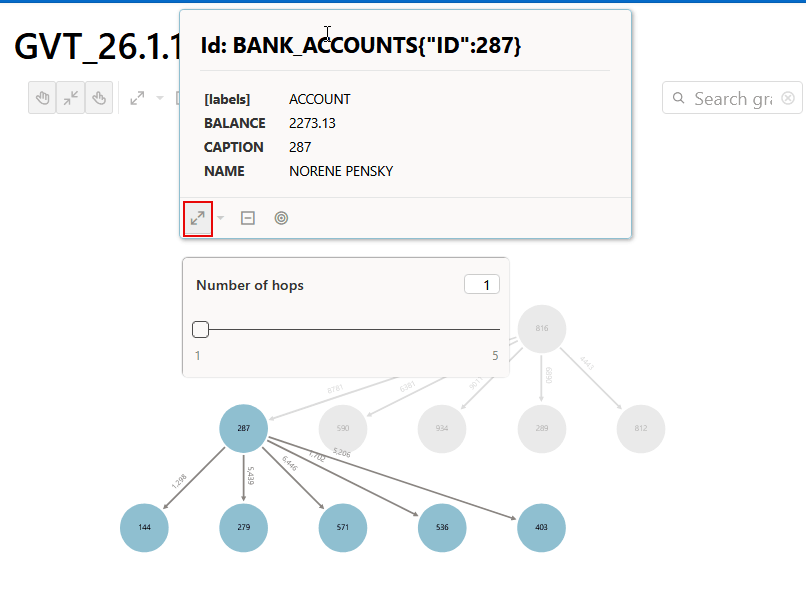Click the NORENE PENSKY name value

(x=341, y=171)
